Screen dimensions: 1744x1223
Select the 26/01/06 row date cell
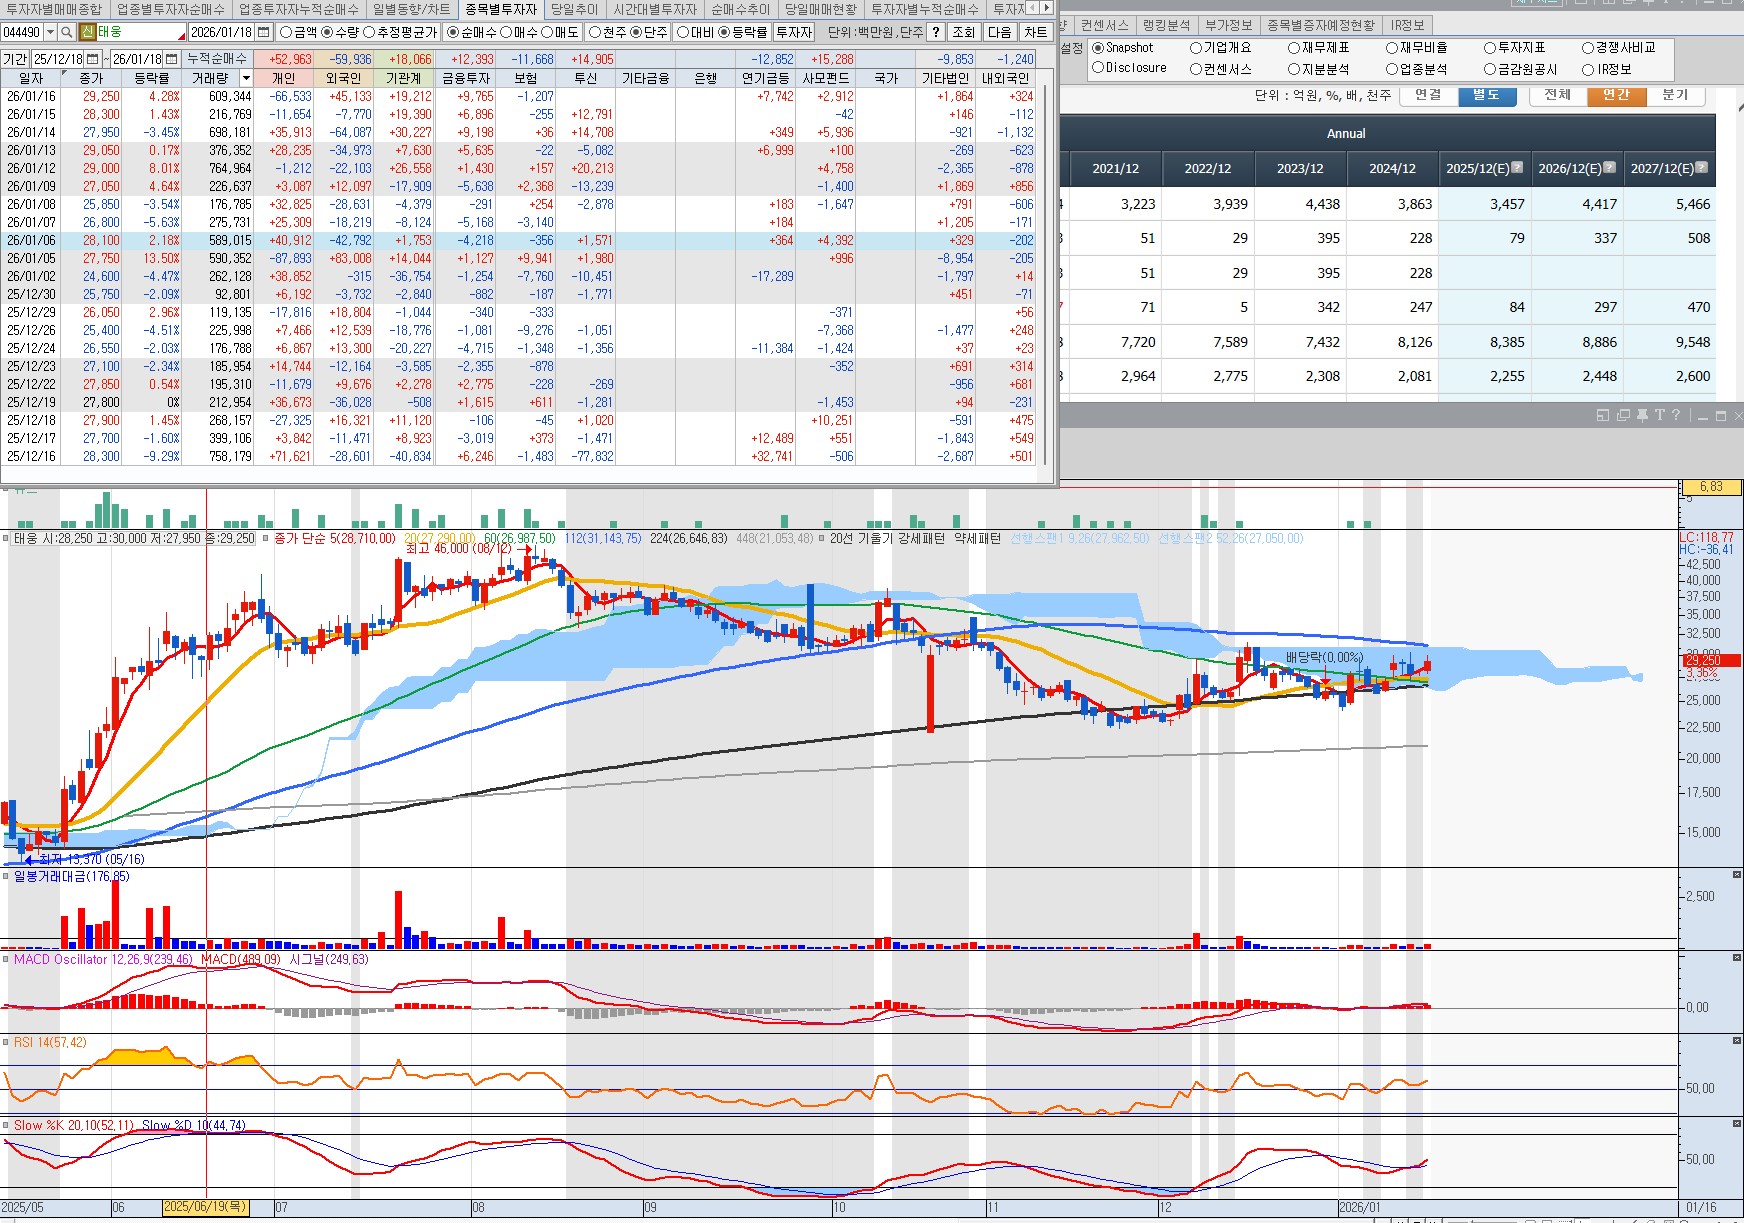tap(31, 240)
